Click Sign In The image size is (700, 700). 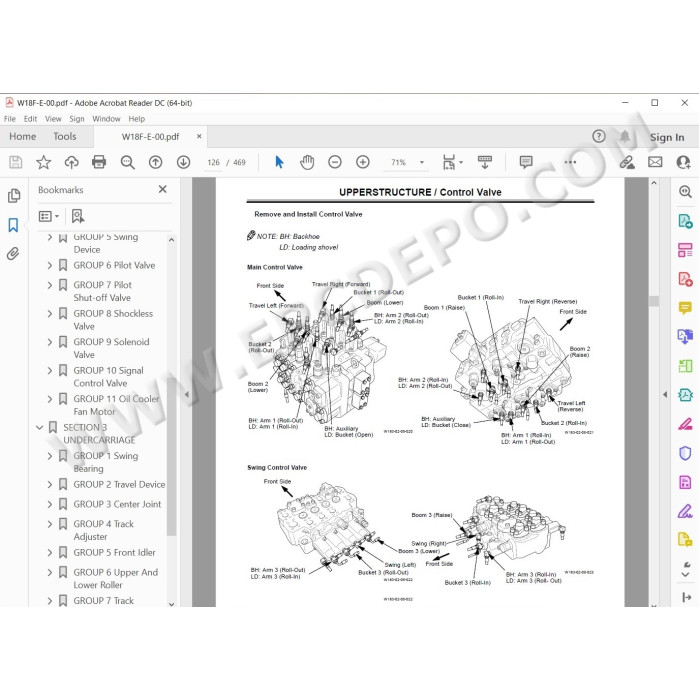pyautogui.click(x=667, y=137)
